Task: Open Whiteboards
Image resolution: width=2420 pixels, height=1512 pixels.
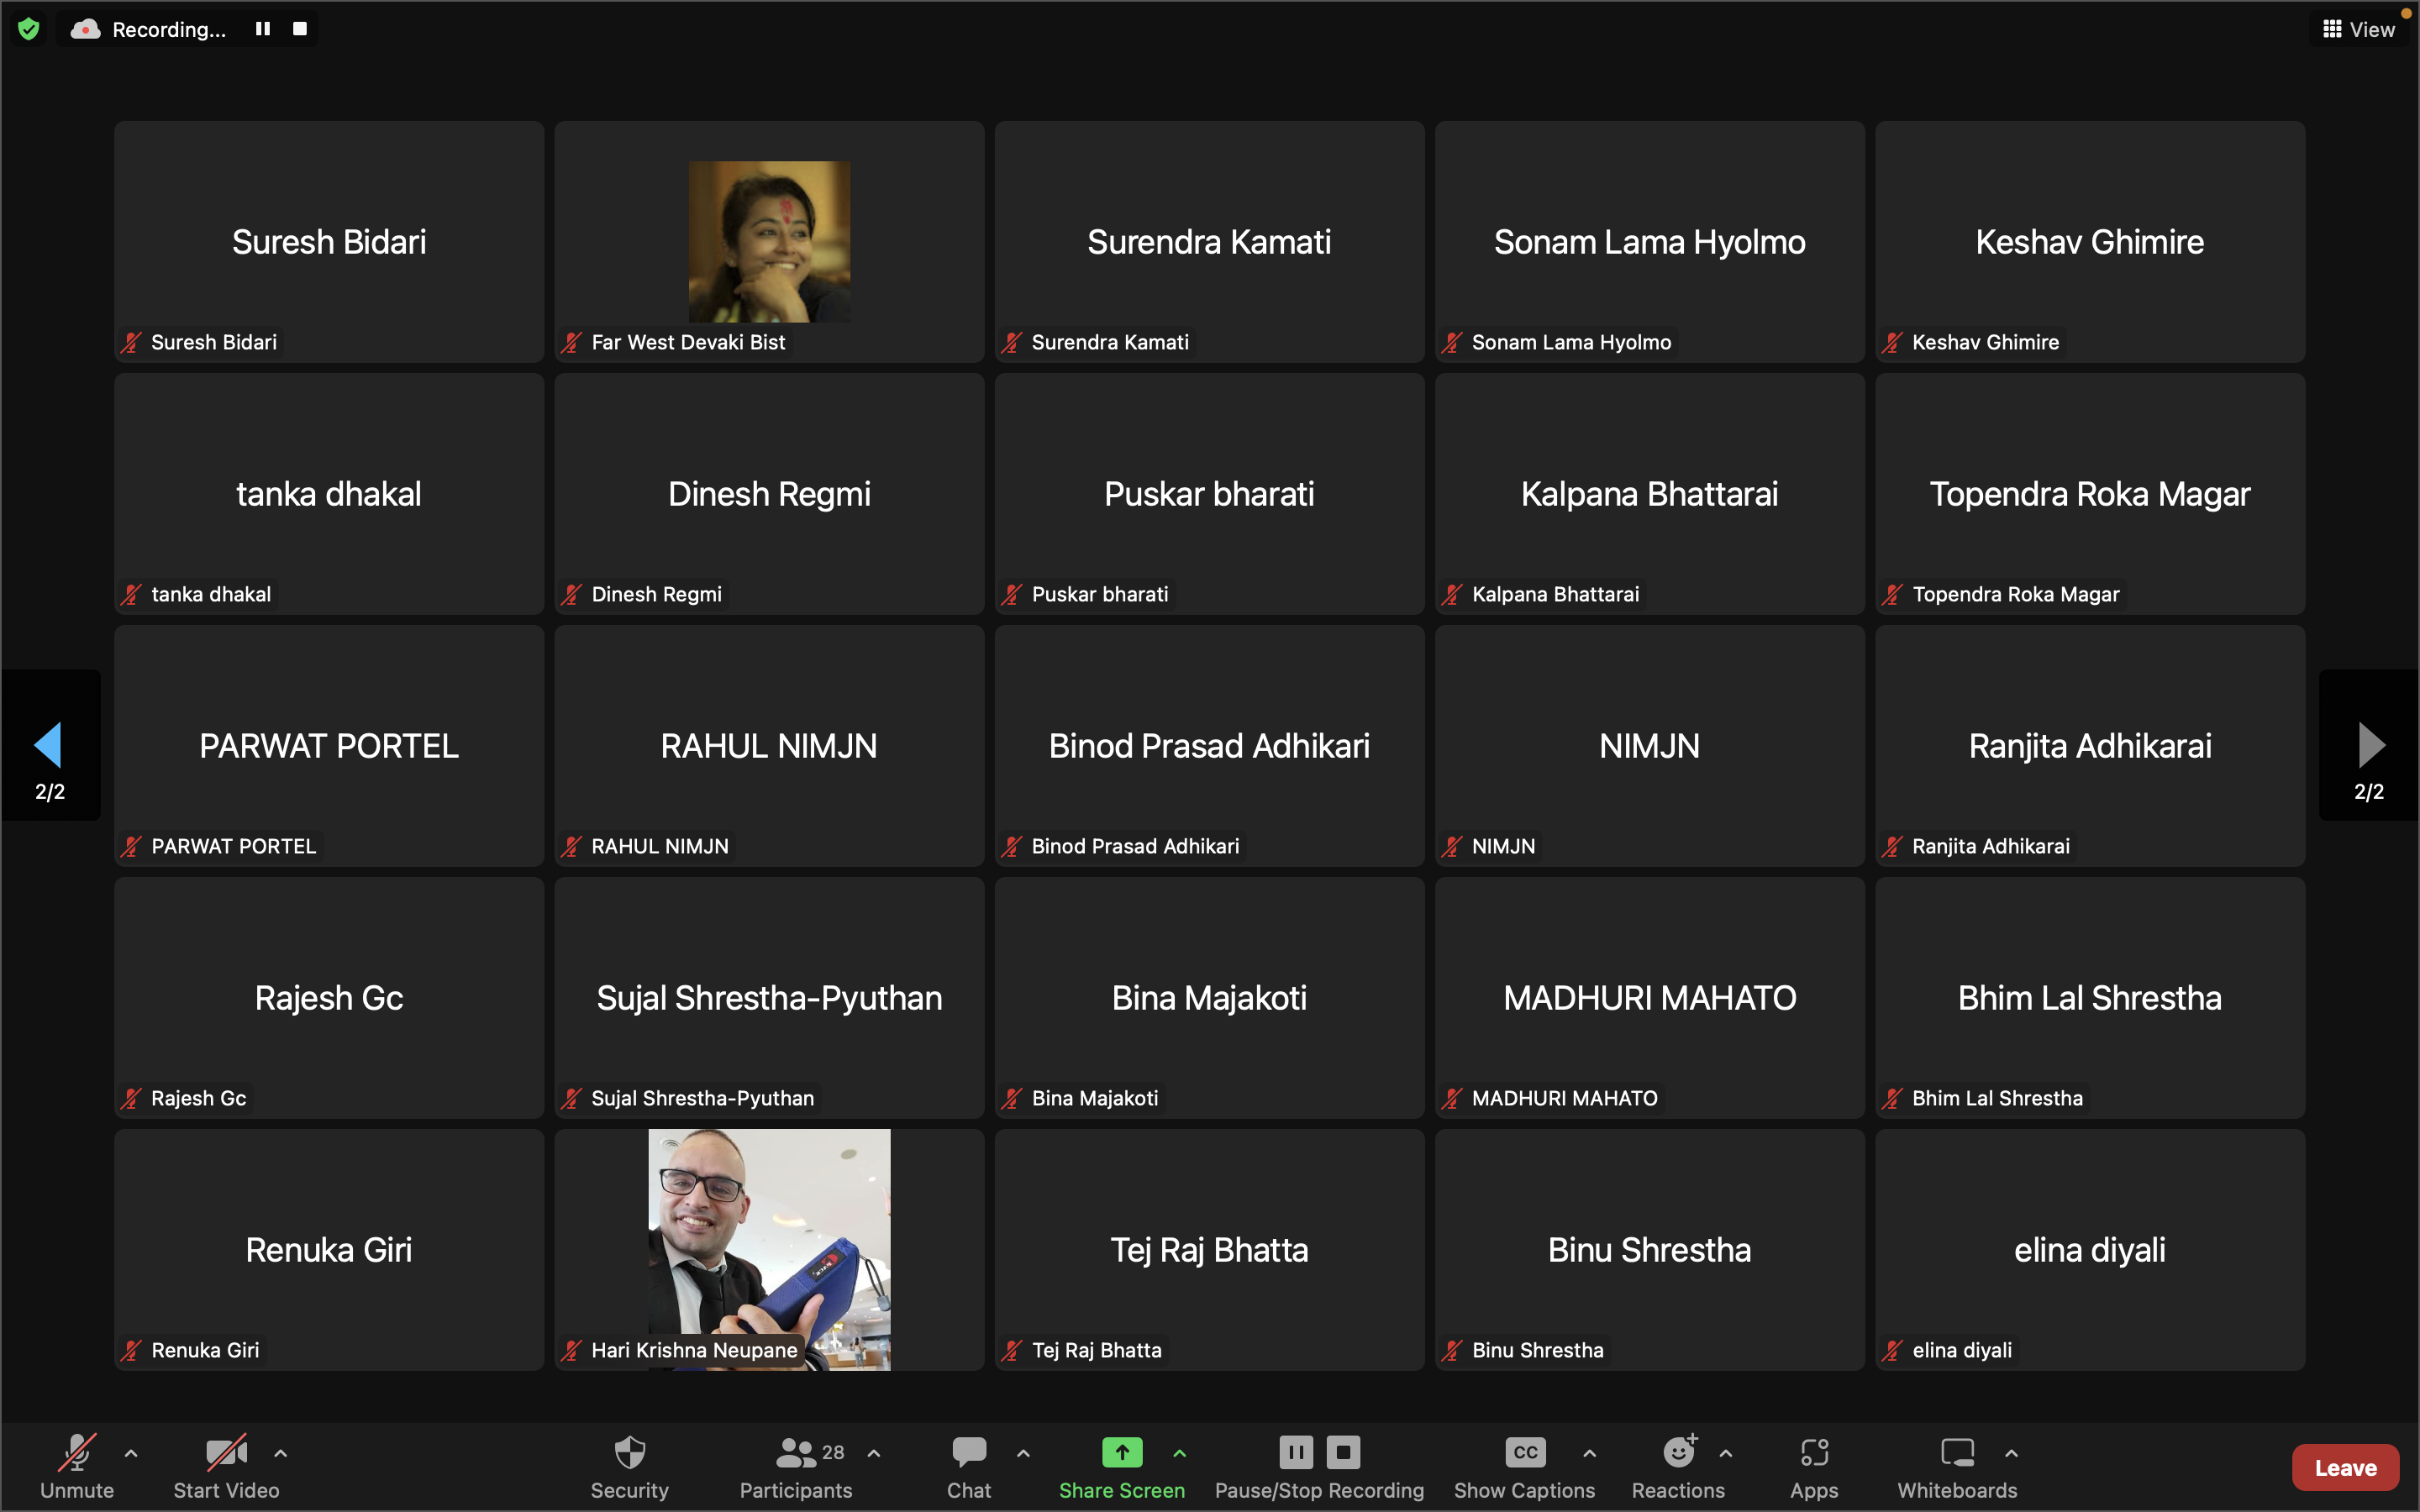Action: [x=1957, y=1466]
